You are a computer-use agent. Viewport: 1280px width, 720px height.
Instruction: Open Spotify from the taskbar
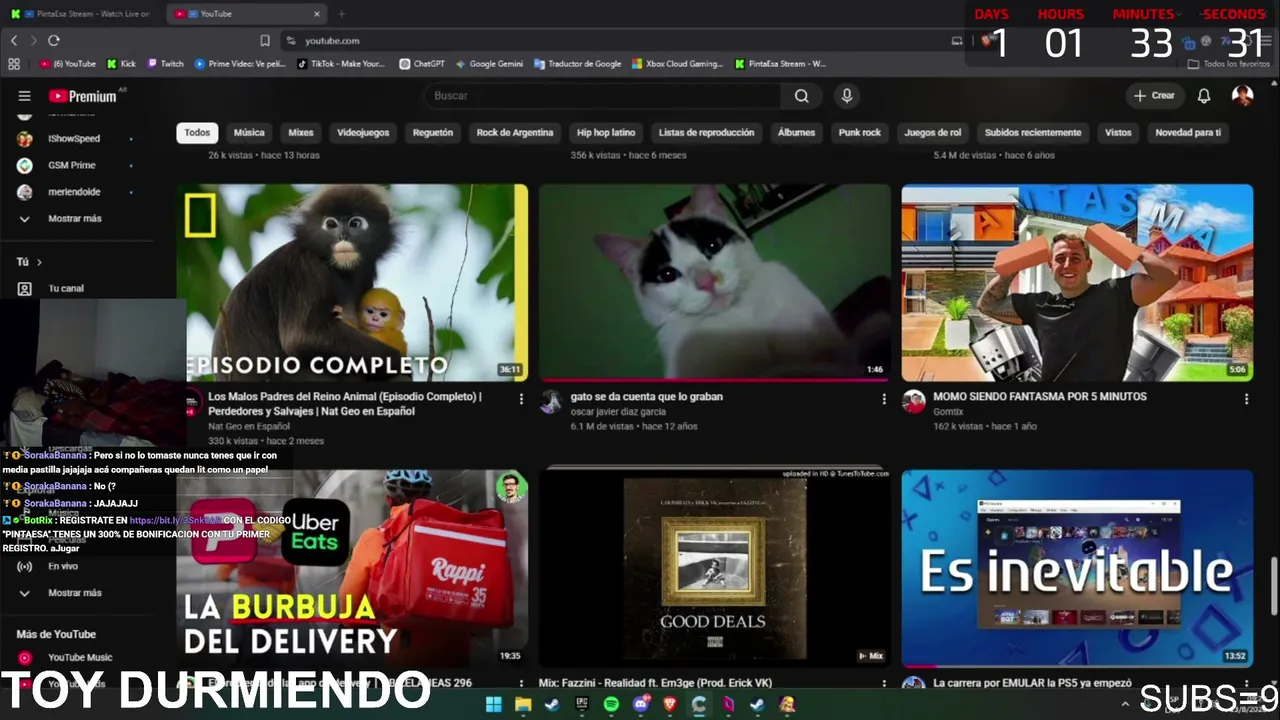(611, 704)
